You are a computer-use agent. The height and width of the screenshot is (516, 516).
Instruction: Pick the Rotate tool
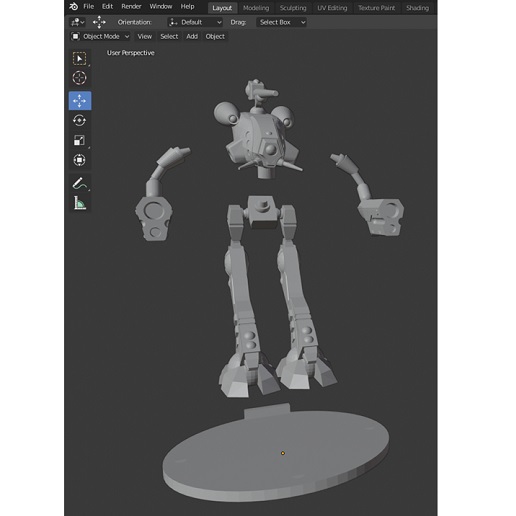[x=79, y=120]
